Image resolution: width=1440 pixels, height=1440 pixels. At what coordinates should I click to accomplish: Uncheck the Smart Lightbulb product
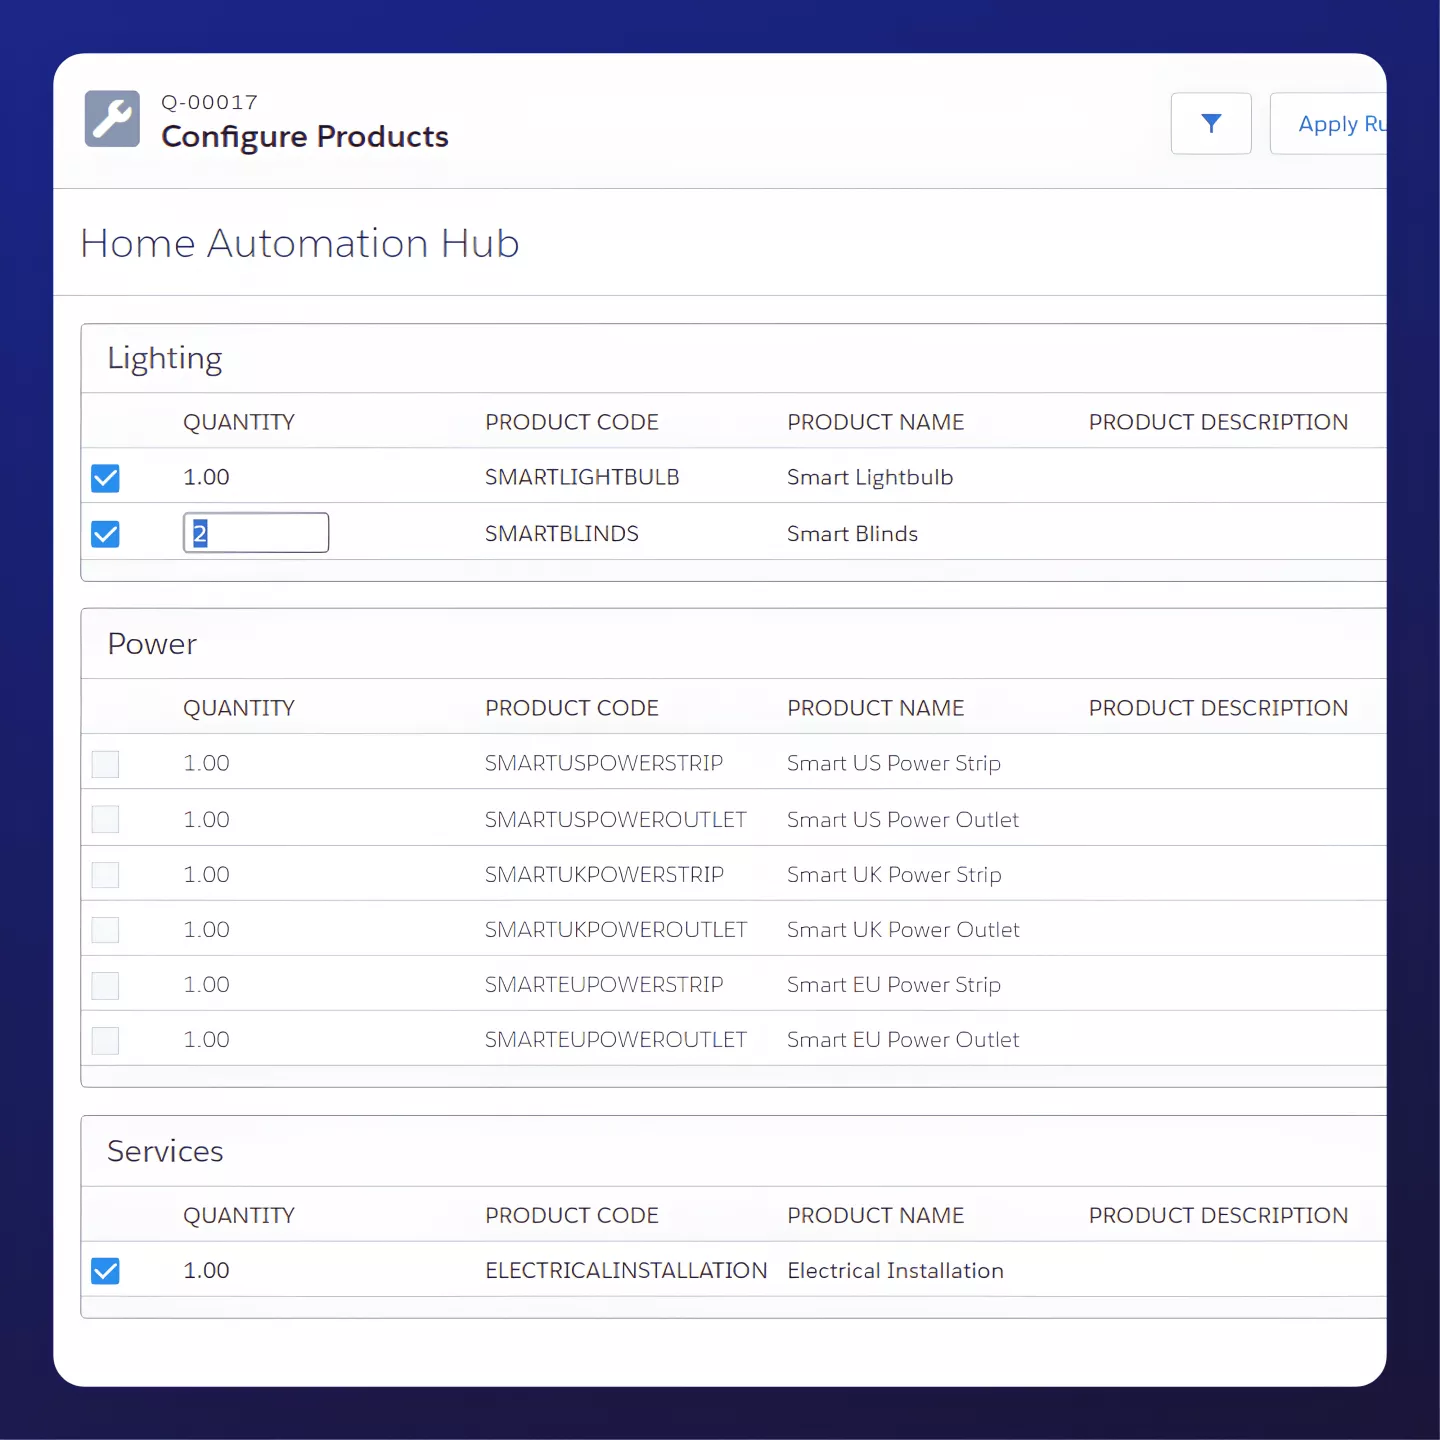[105, 477]
